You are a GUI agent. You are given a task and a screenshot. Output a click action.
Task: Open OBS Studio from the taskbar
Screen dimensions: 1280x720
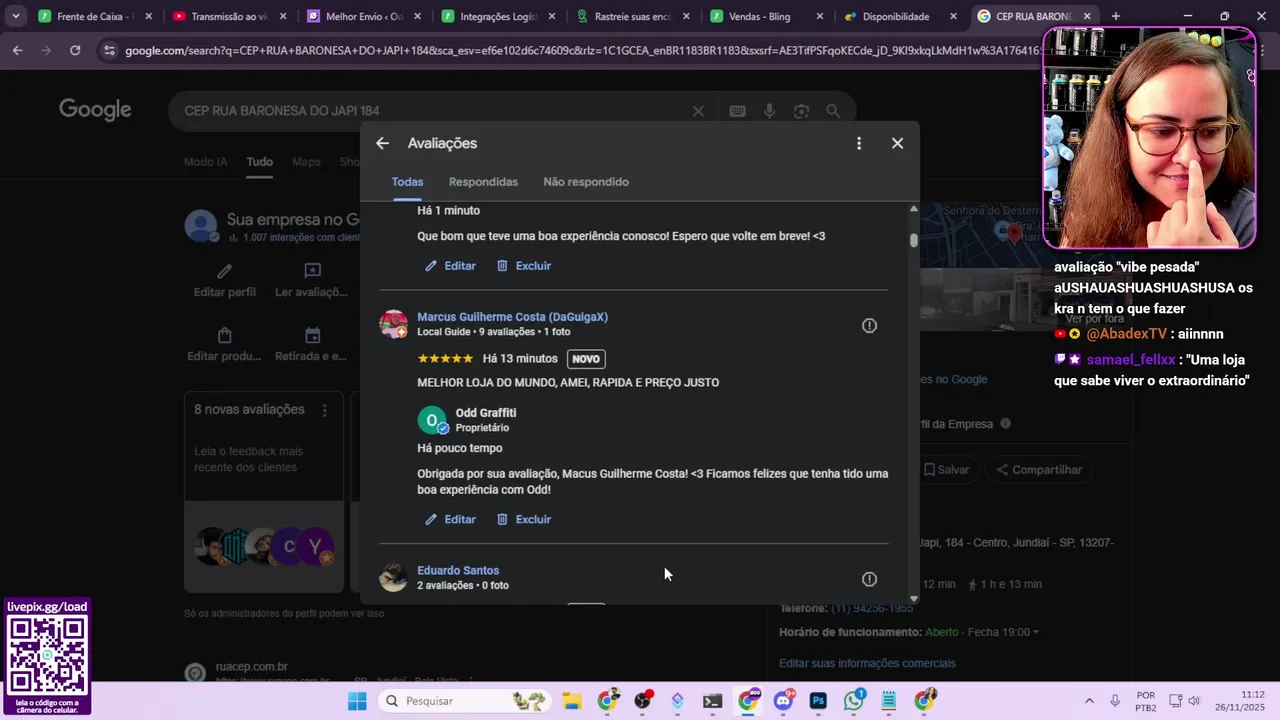tap(643, 701)
